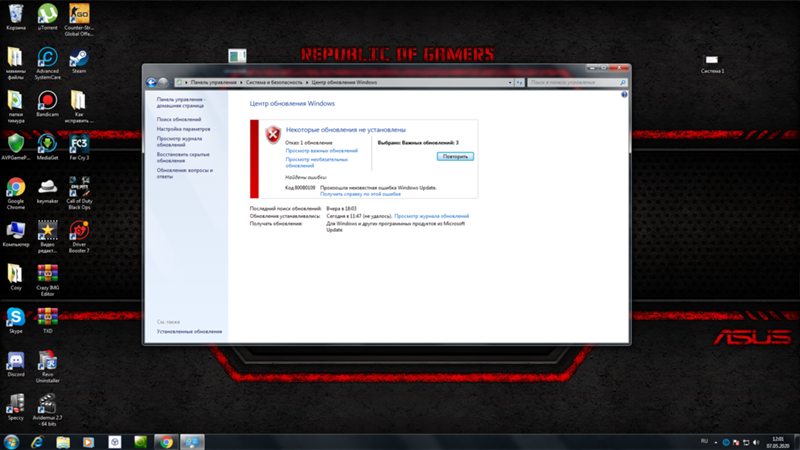Open Установленные обновления link

(189, 332)
